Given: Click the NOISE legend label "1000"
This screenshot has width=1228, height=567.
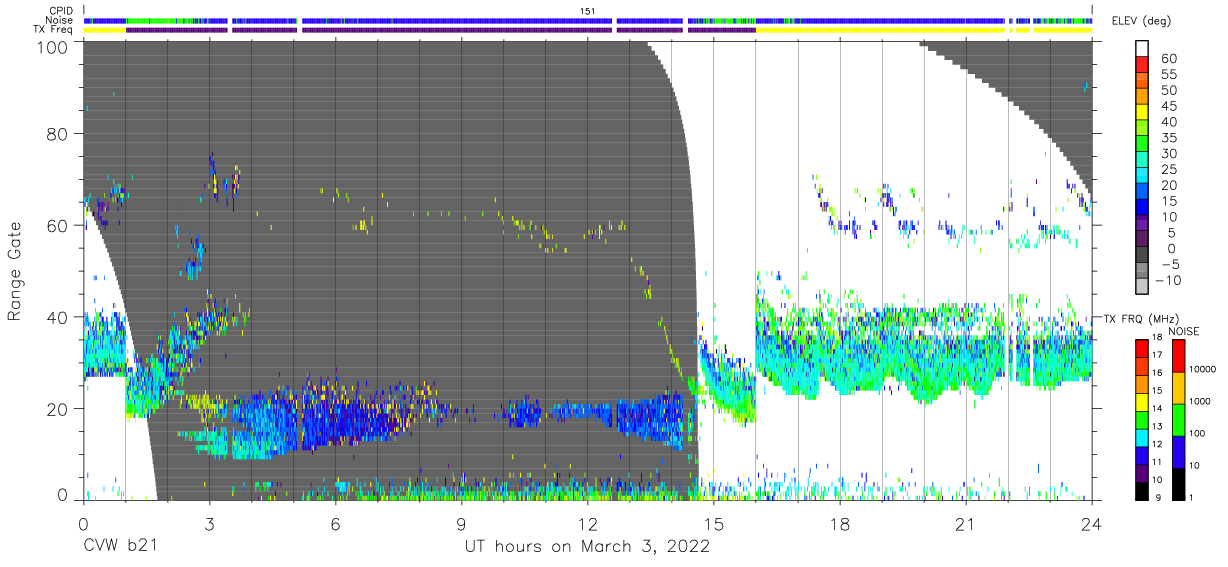Looking at the screenshot, I should (1200, 402).
